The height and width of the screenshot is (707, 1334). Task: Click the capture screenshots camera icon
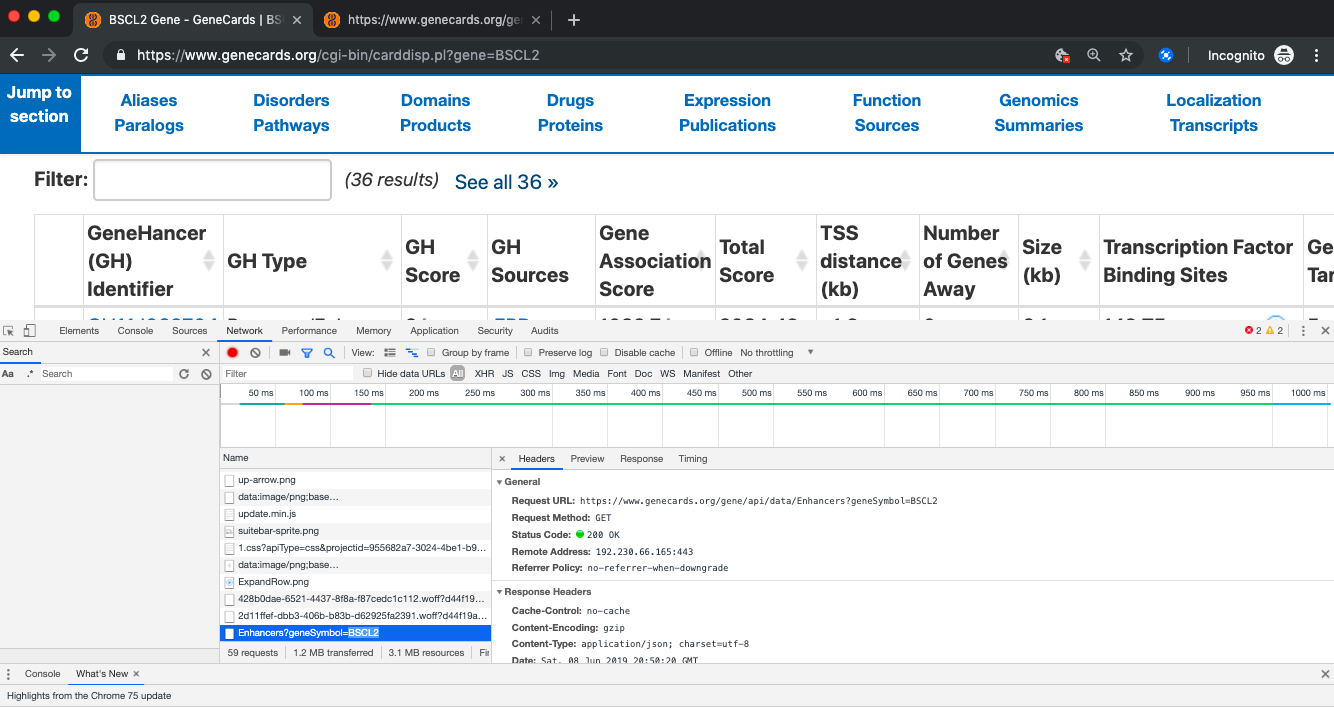pyautogui.click(x=284, y=353)
